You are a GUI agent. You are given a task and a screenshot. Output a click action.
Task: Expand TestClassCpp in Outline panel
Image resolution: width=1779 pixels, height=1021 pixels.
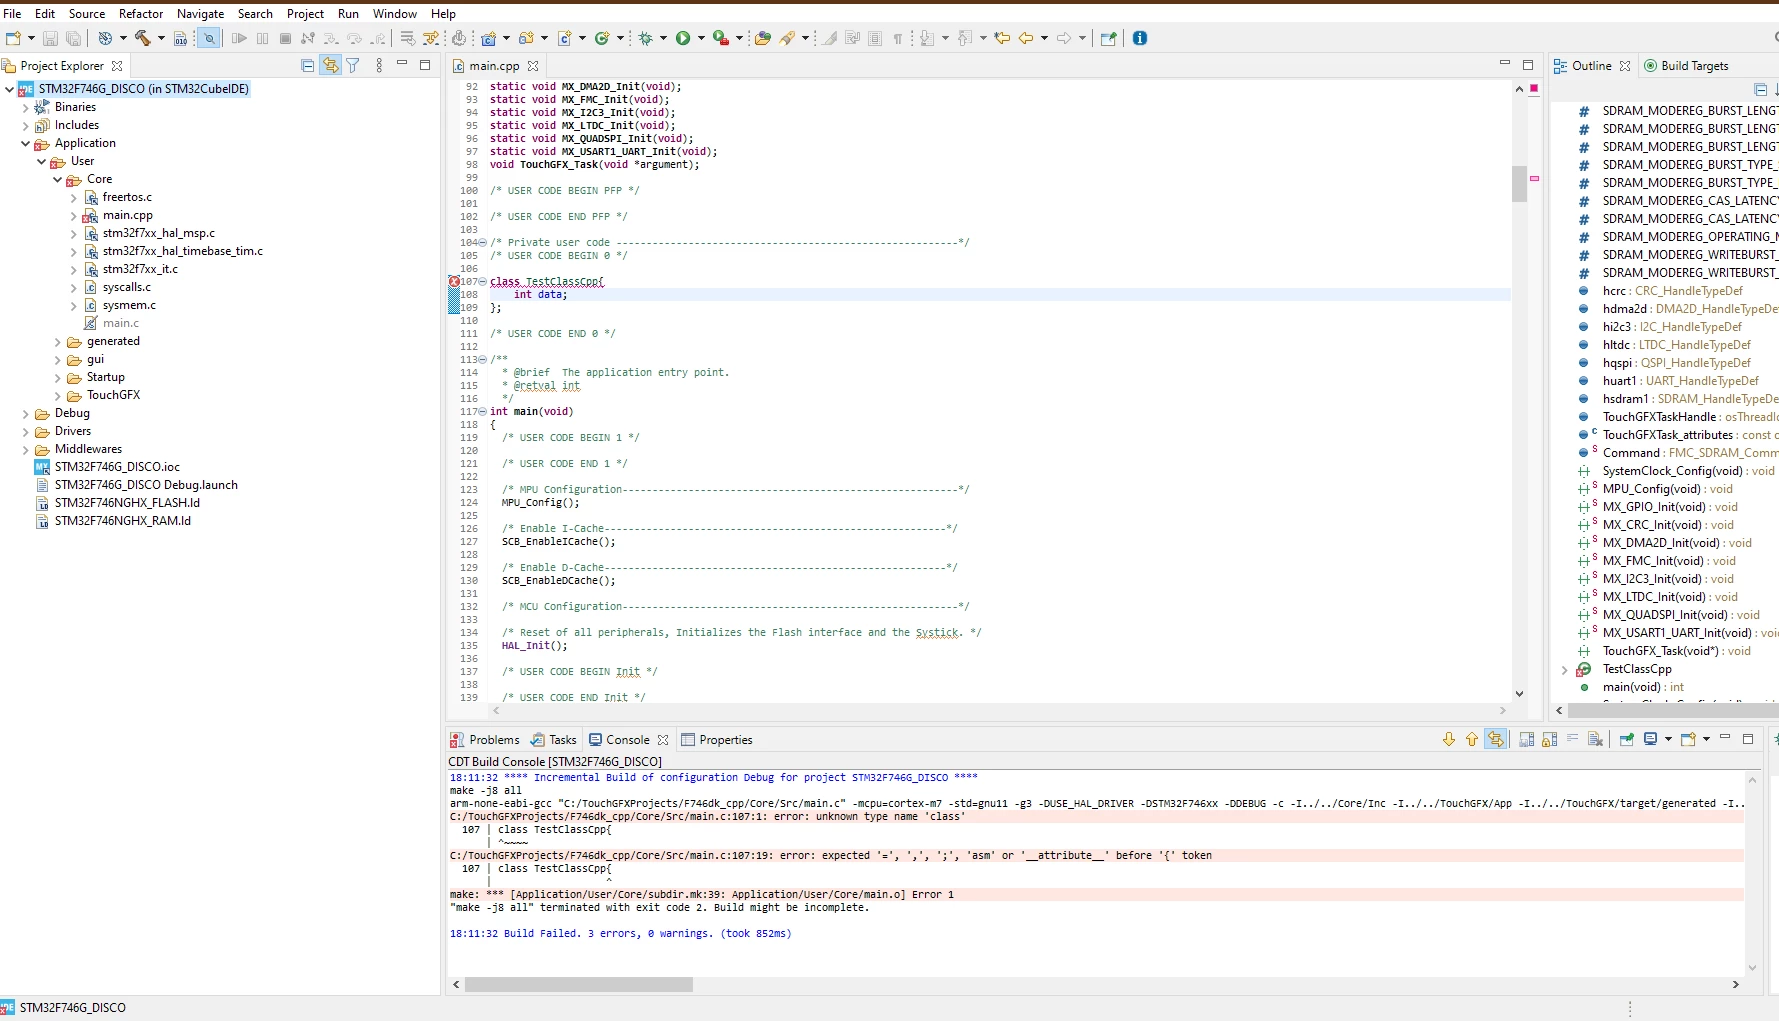coord(1565,669)
